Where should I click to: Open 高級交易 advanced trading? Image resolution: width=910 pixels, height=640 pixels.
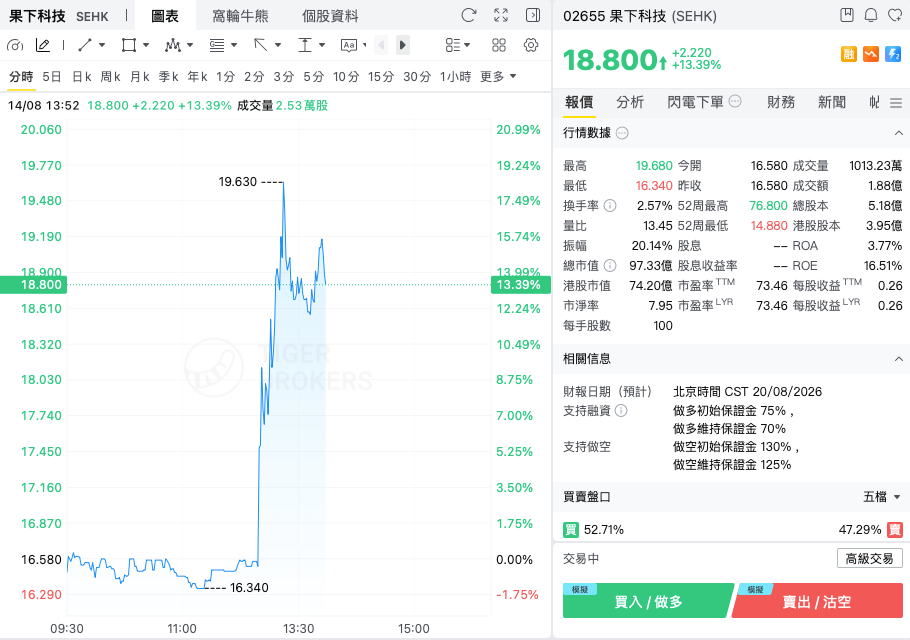click(x=869, y=558)
